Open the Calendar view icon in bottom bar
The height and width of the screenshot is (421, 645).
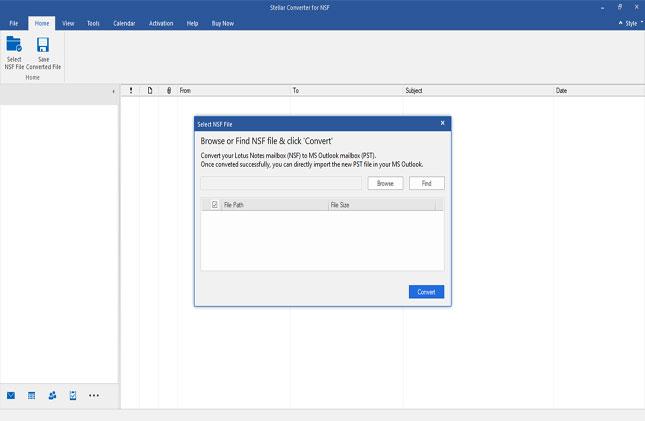(32, 396)
